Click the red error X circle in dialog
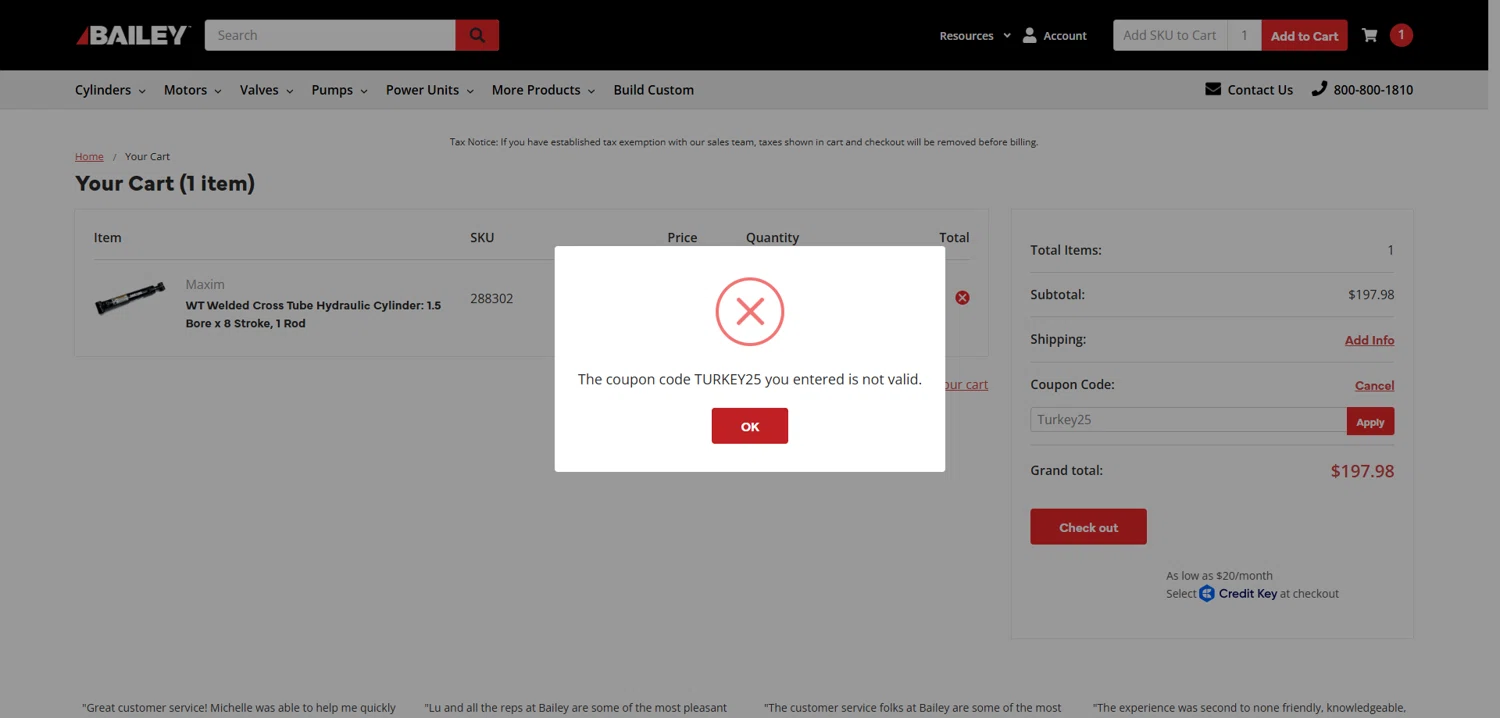This screenshot has height=718, width=1500. click(x=750, y=312)
